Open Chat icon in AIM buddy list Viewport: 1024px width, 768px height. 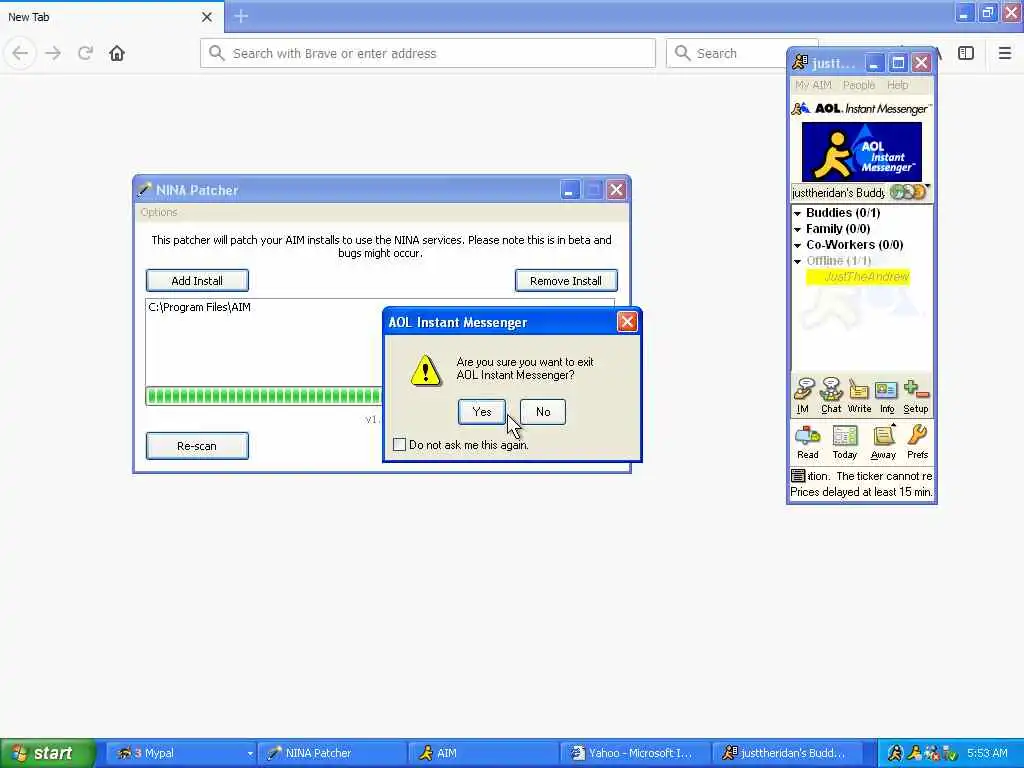click(831, 396)
